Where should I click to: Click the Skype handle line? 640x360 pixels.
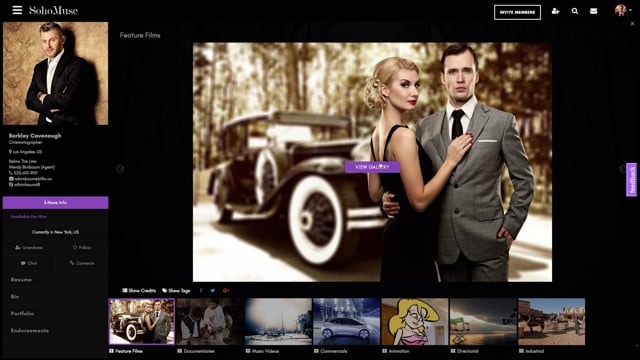(24, 184)
